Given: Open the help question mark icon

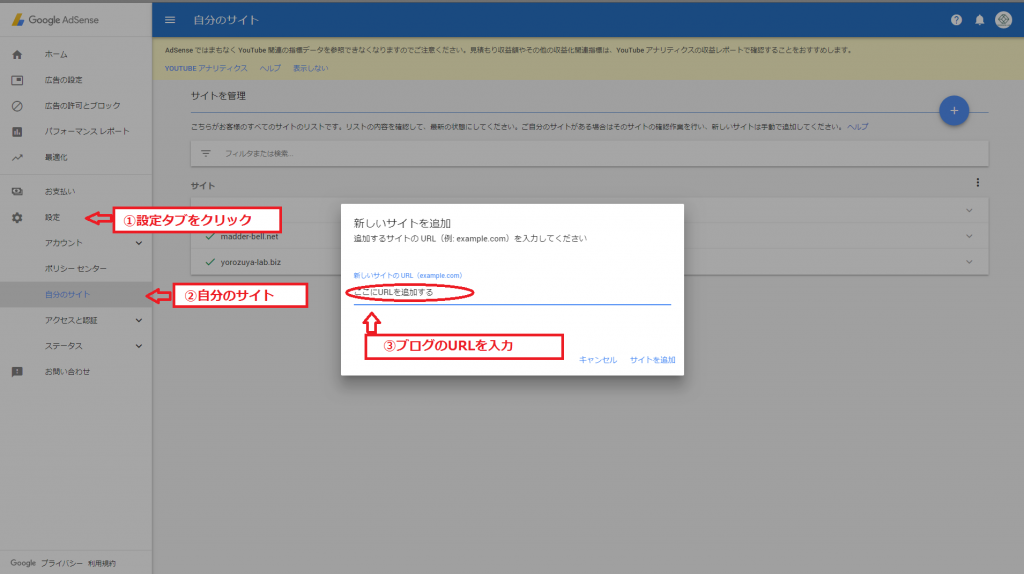Looking at the screenshot, I should pyautogui.click(x=956, y=20).
